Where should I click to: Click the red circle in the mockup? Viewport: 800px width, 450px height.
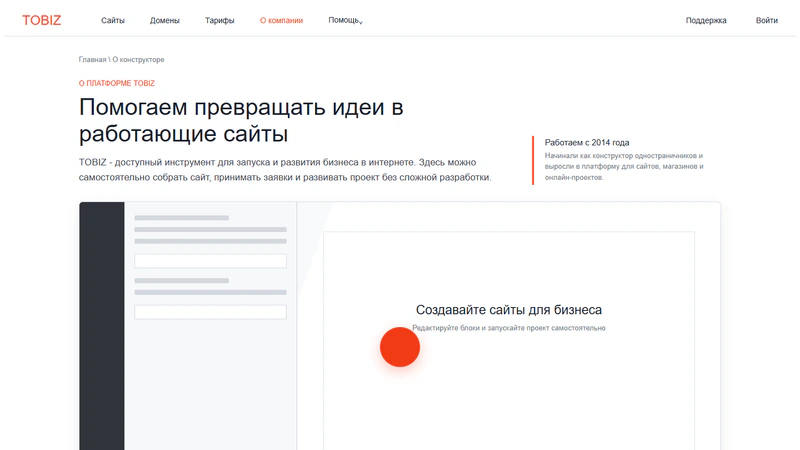(400, 347)
